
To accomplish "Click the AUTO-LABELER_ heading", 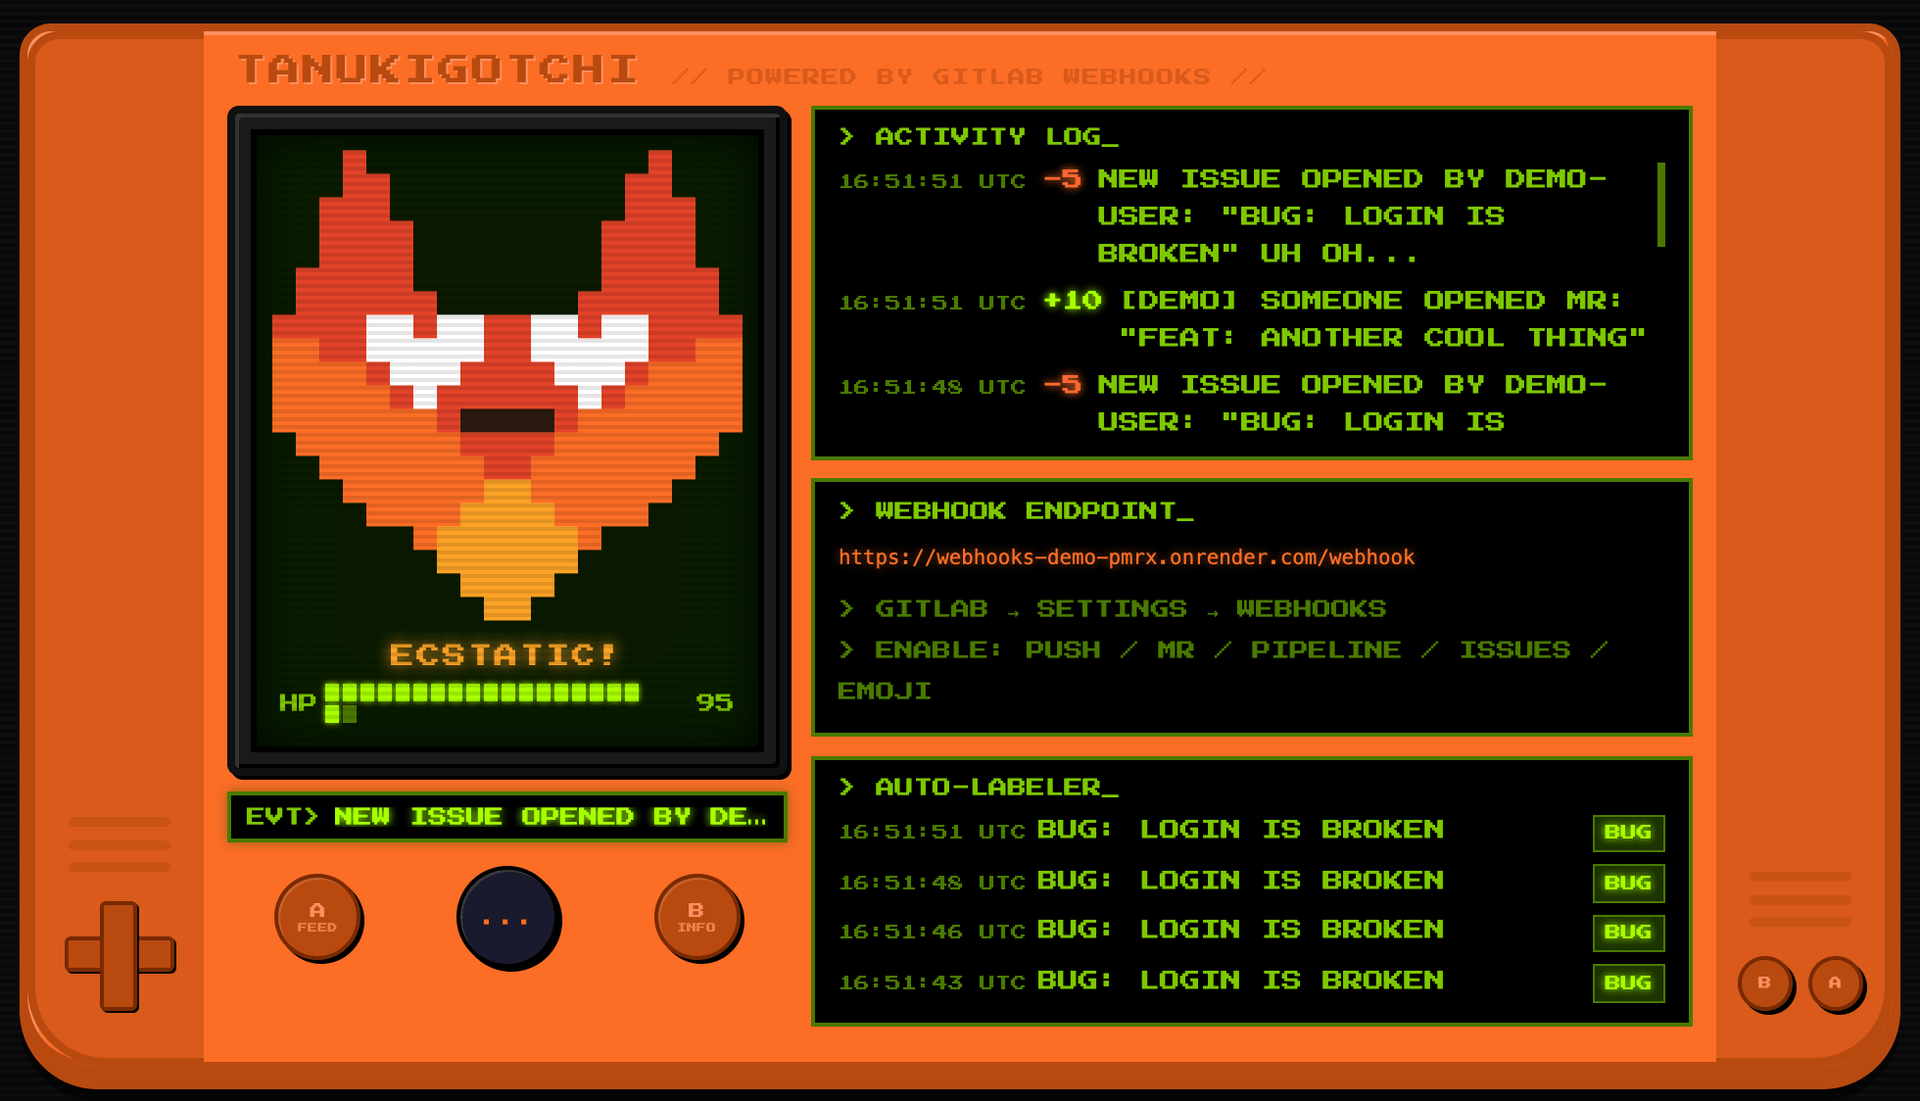I will (x=996, y=787).
